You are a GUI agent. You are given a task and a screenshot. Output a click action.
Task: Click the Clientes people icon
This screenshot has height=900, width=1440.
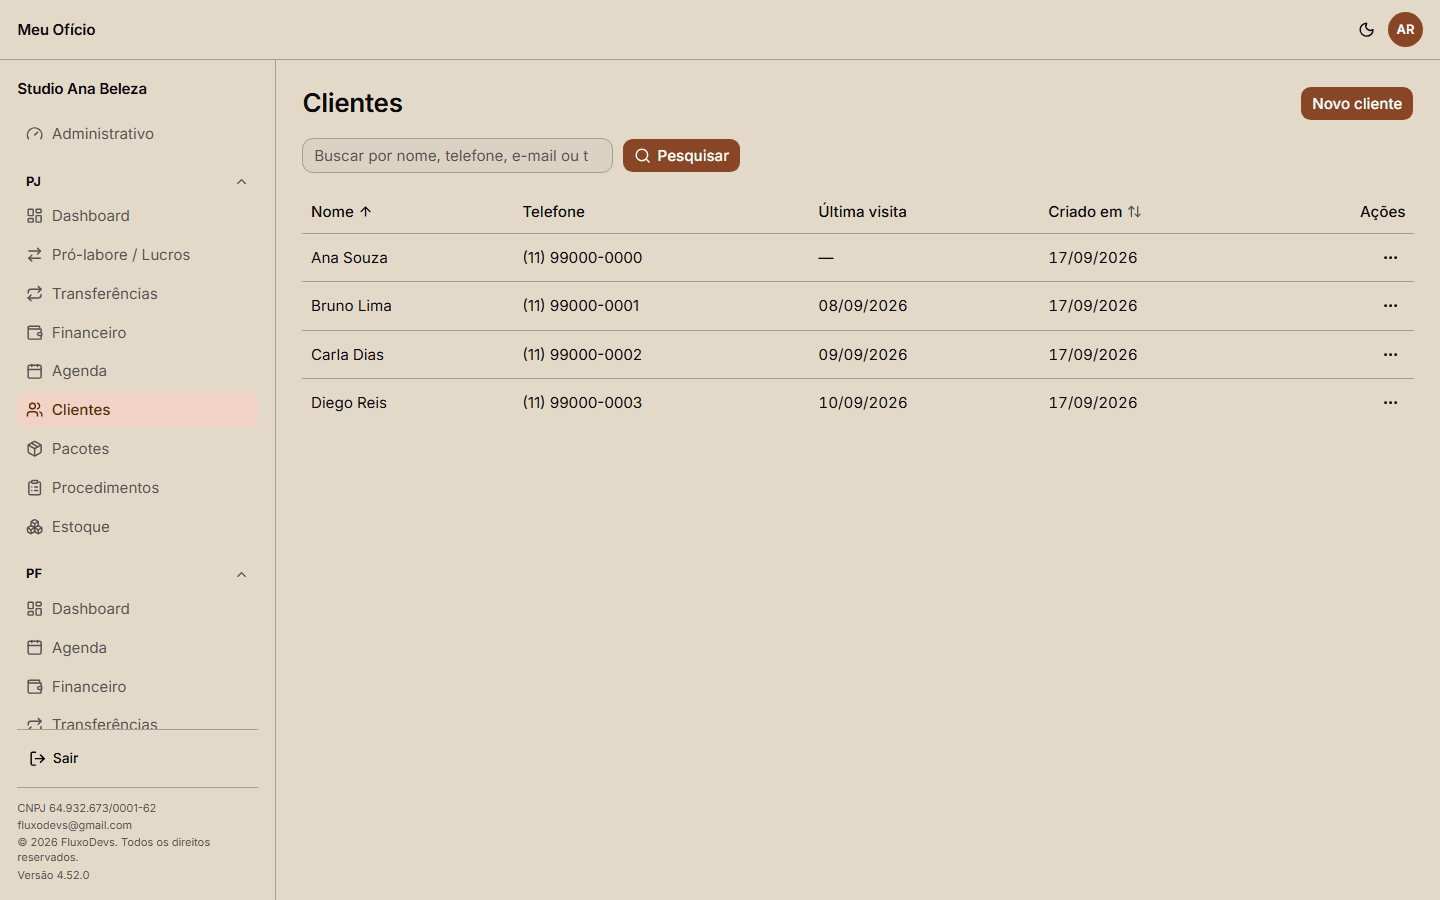[35, 410]
